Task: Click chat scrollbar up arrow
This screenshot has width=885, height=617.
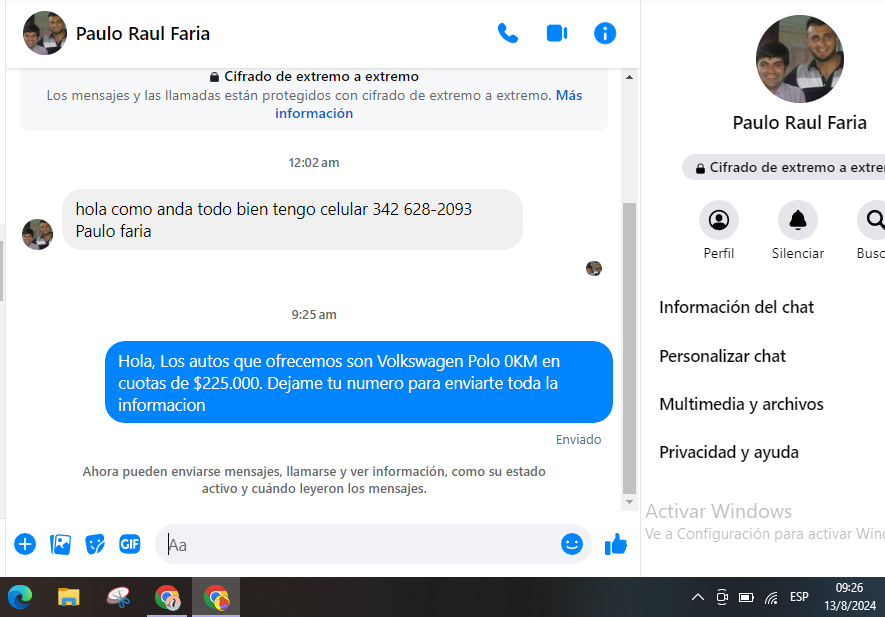Action: pyautogui.click(x=629, y=77)
